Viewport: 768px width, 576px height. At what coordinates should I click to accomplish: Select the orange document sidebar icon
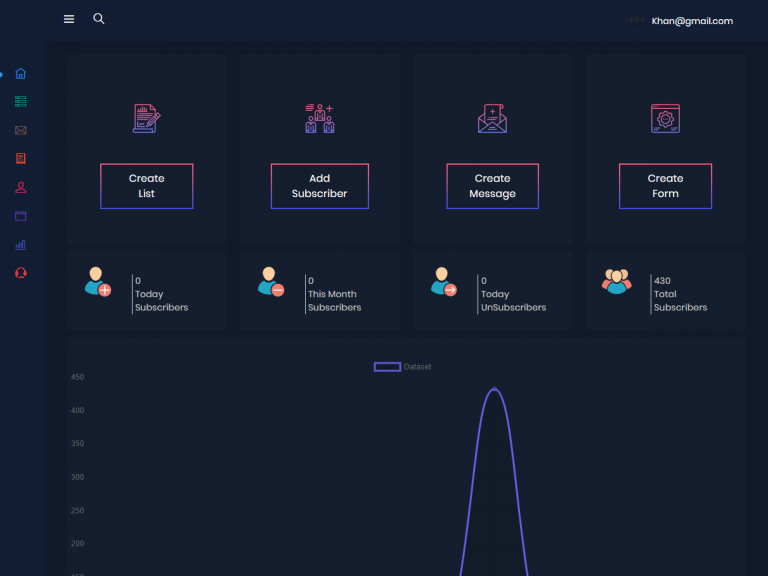click(x=21, y=158)
